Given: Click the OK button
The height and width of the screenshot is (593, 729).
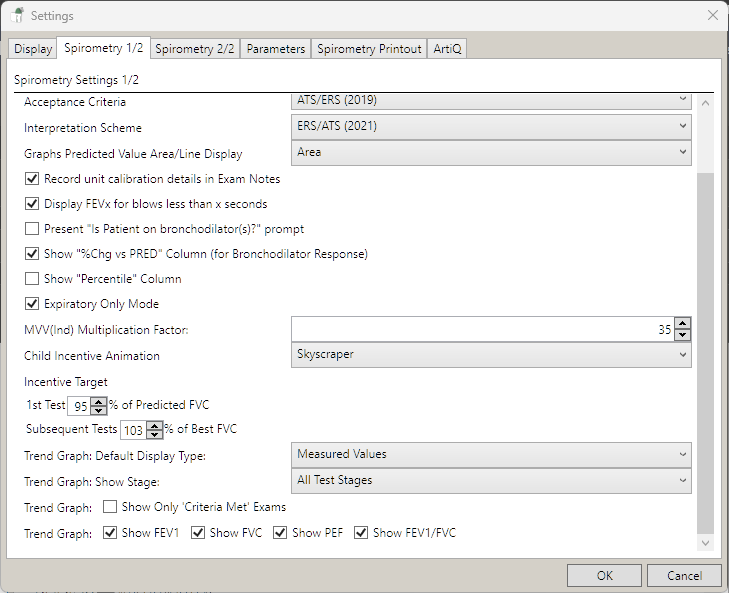Looking at the screenshot, I should tap(604, 575).
